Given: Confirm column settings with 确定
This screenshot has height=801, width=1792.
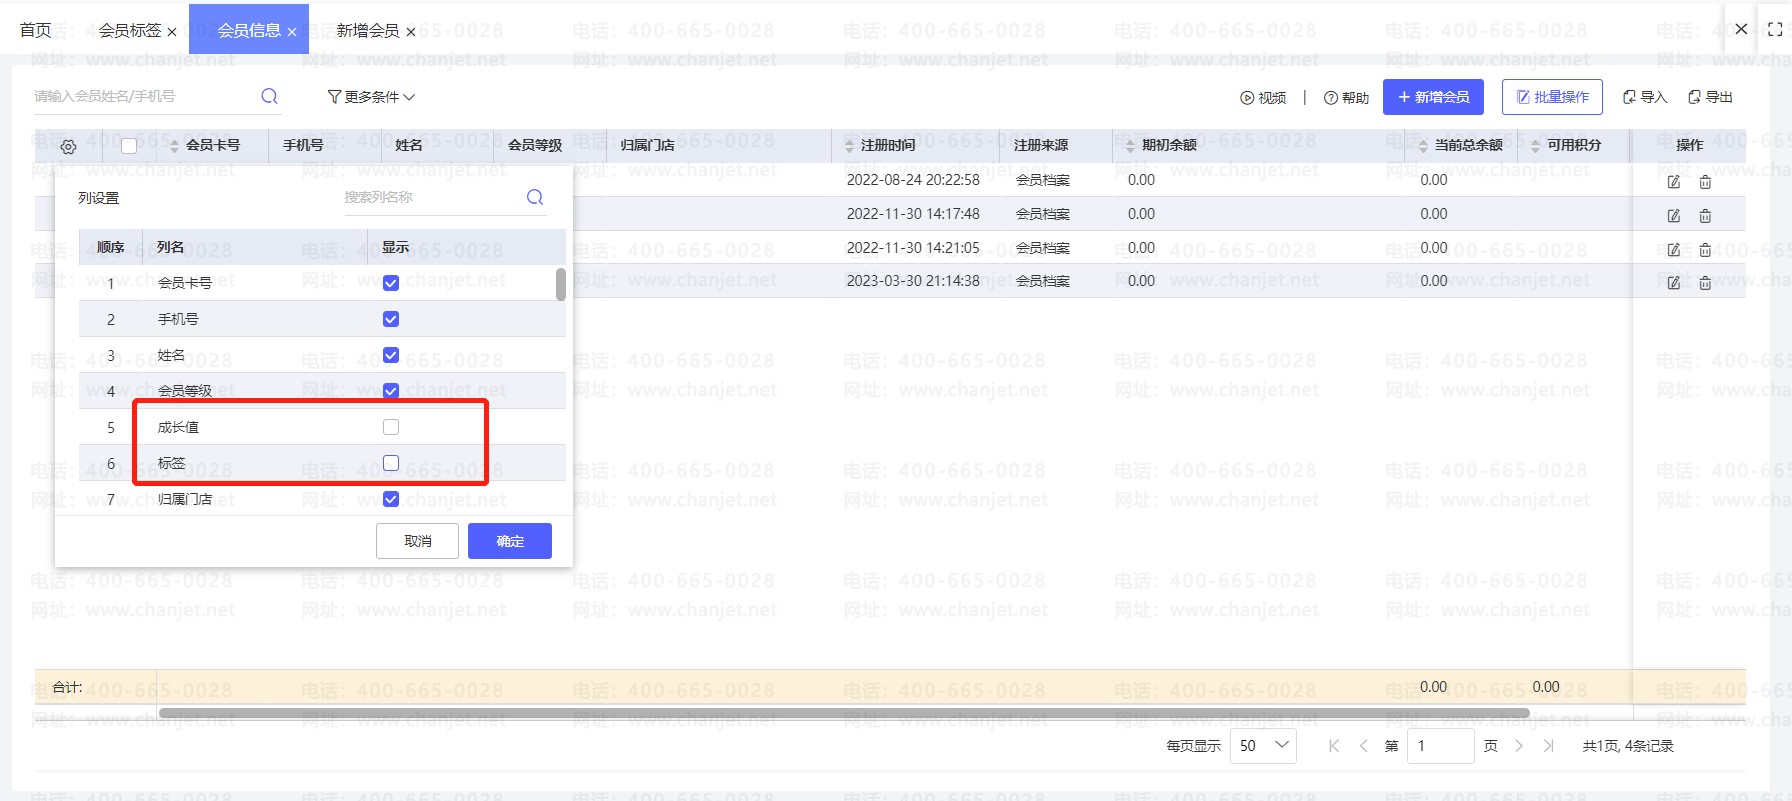Looking at the screenshot, I should pyautogui.click(x=510, y=541).
